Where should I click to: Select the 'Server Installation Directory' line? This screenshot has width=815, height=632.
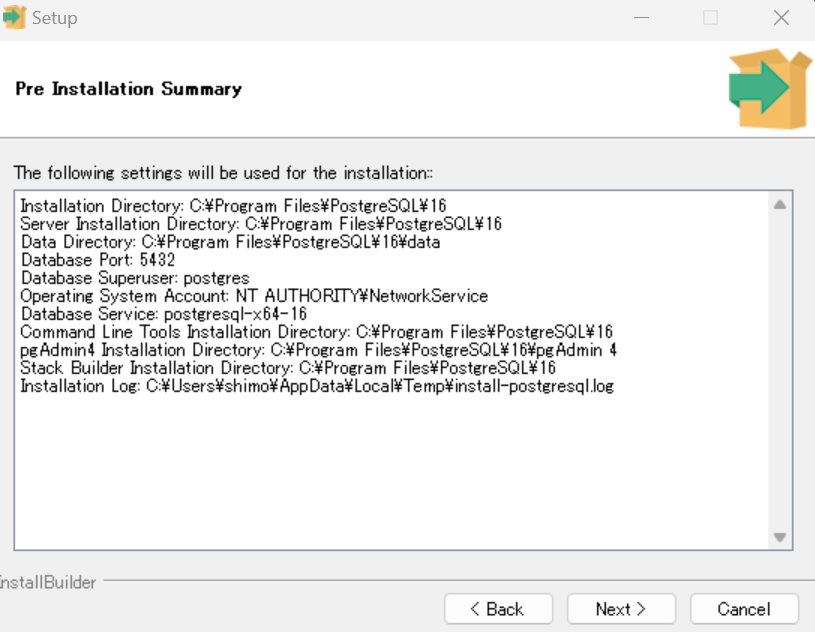(261, 224)
